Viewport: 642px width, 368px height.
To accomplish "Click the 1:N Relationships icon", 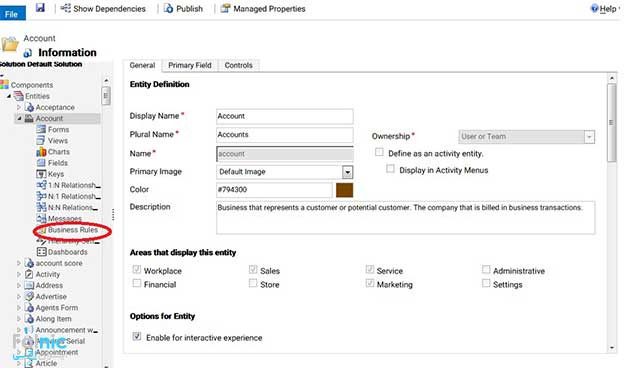I will (x=41, y=185).
